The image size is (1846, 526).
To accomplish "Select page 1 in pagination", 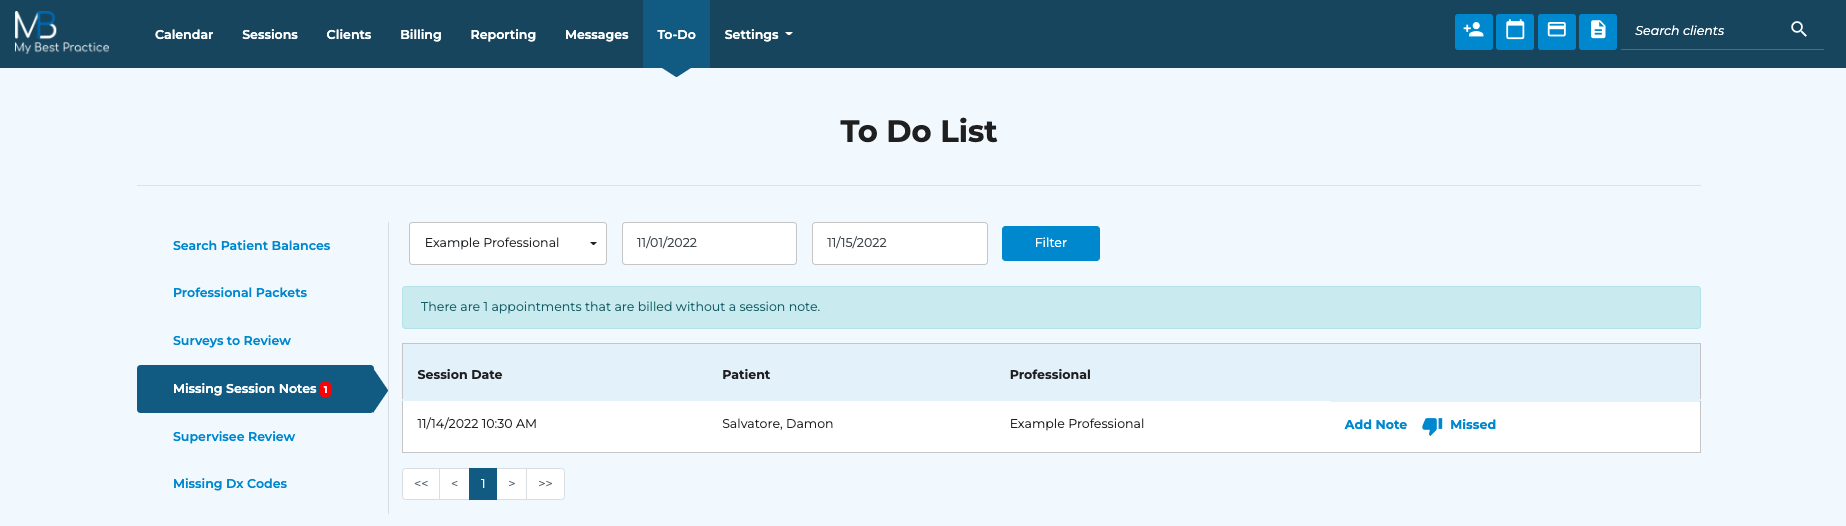I will tap(483, 484).
